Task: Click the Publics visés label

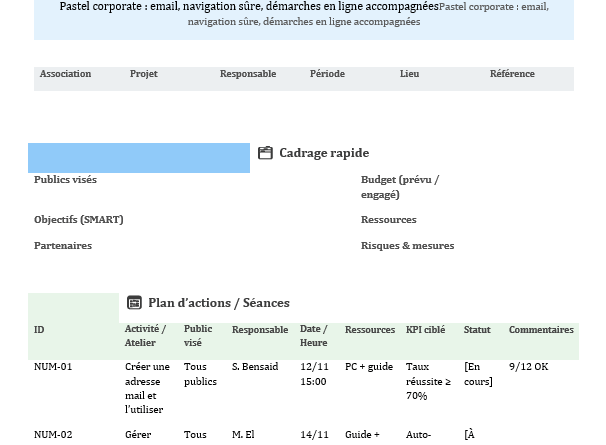Action: pyautogui.click(x=65, y=180)
